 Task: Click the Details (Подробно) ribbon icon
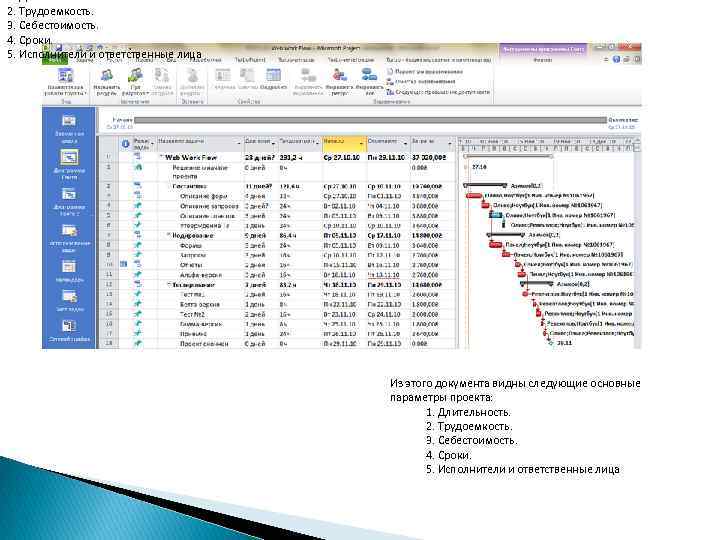tap(273, 76)
